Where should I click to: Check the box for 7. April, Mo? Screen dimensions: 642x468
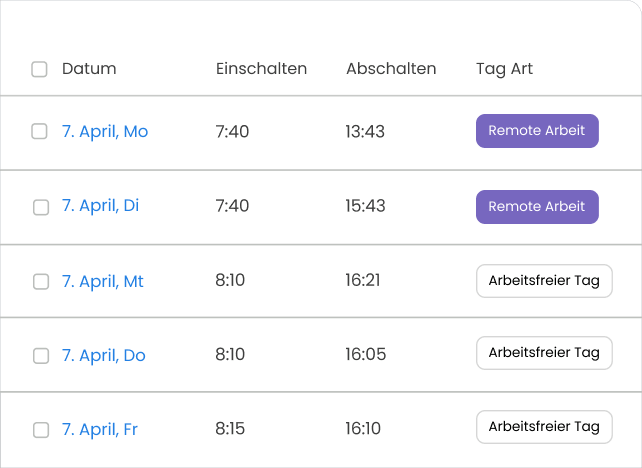pyautogui.click(x=40, y=132)
